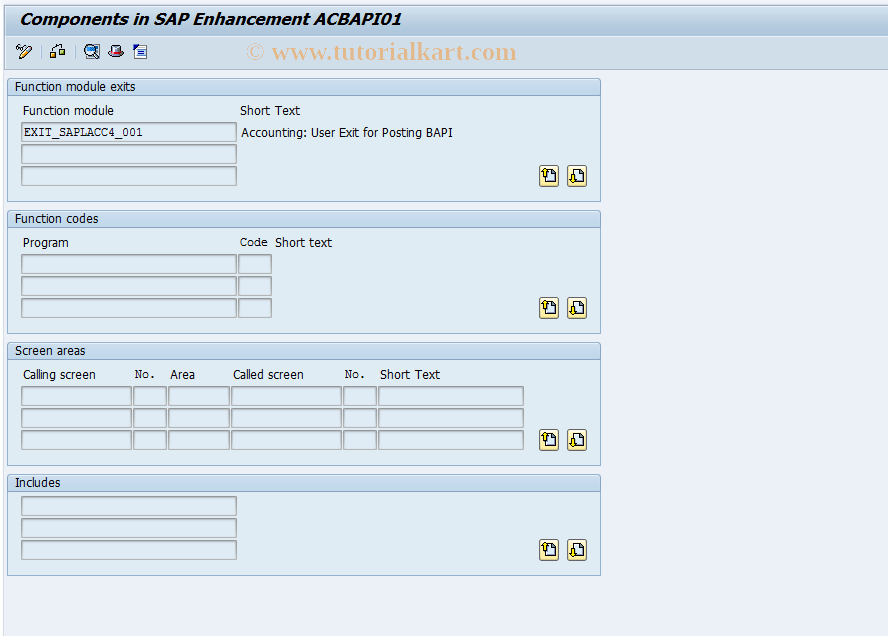
Task: Click the print icon in the toolbar
Action: coord(115,51)
